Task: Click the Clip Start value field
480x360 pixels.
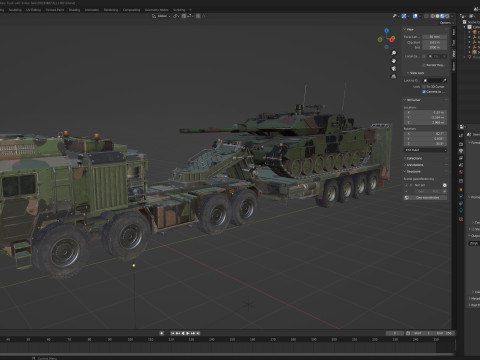Action: click(435, 43)
